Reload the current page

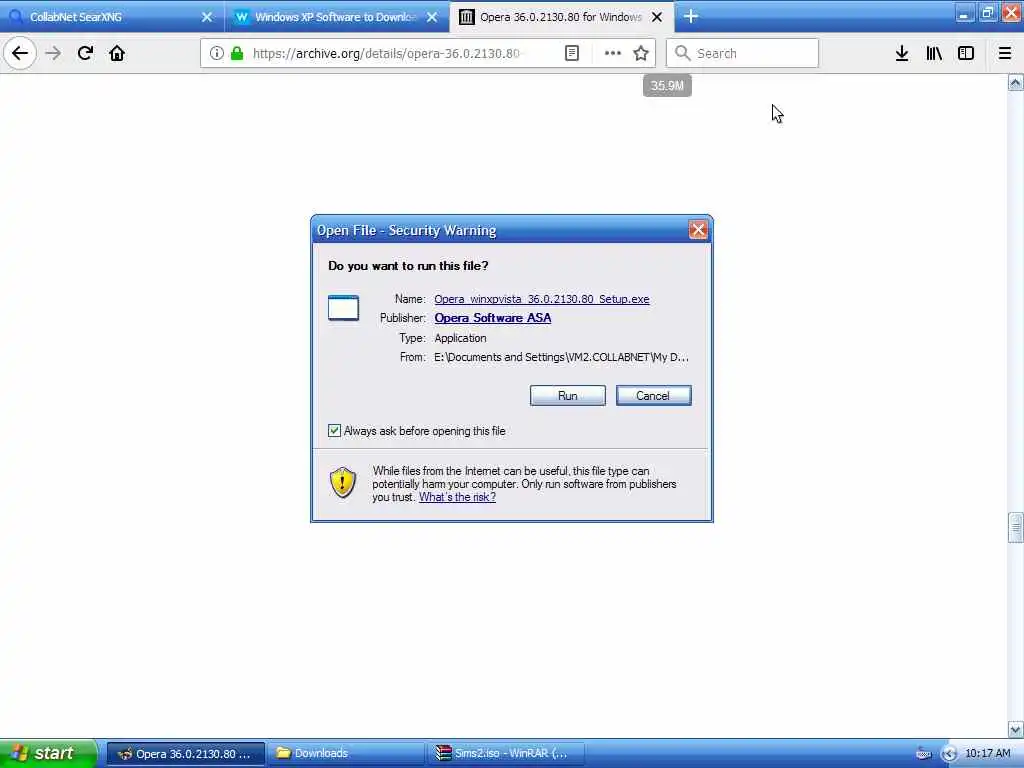pos(85,54)
